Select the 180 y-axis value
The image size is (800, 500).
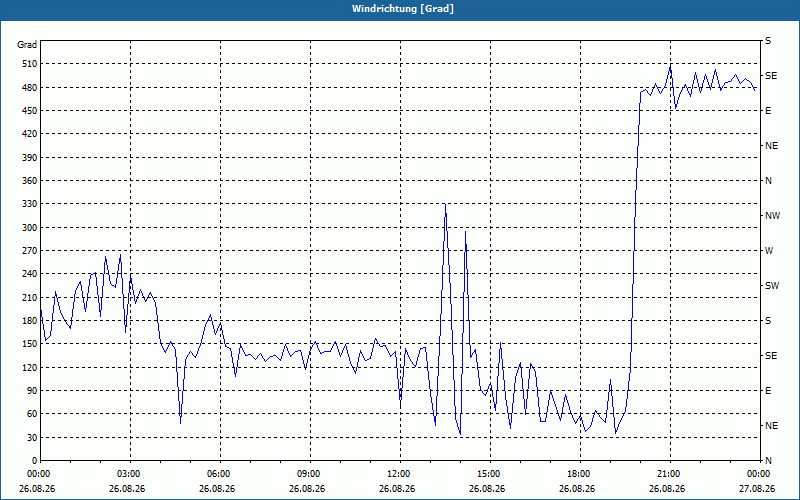[x=30, y=321]
